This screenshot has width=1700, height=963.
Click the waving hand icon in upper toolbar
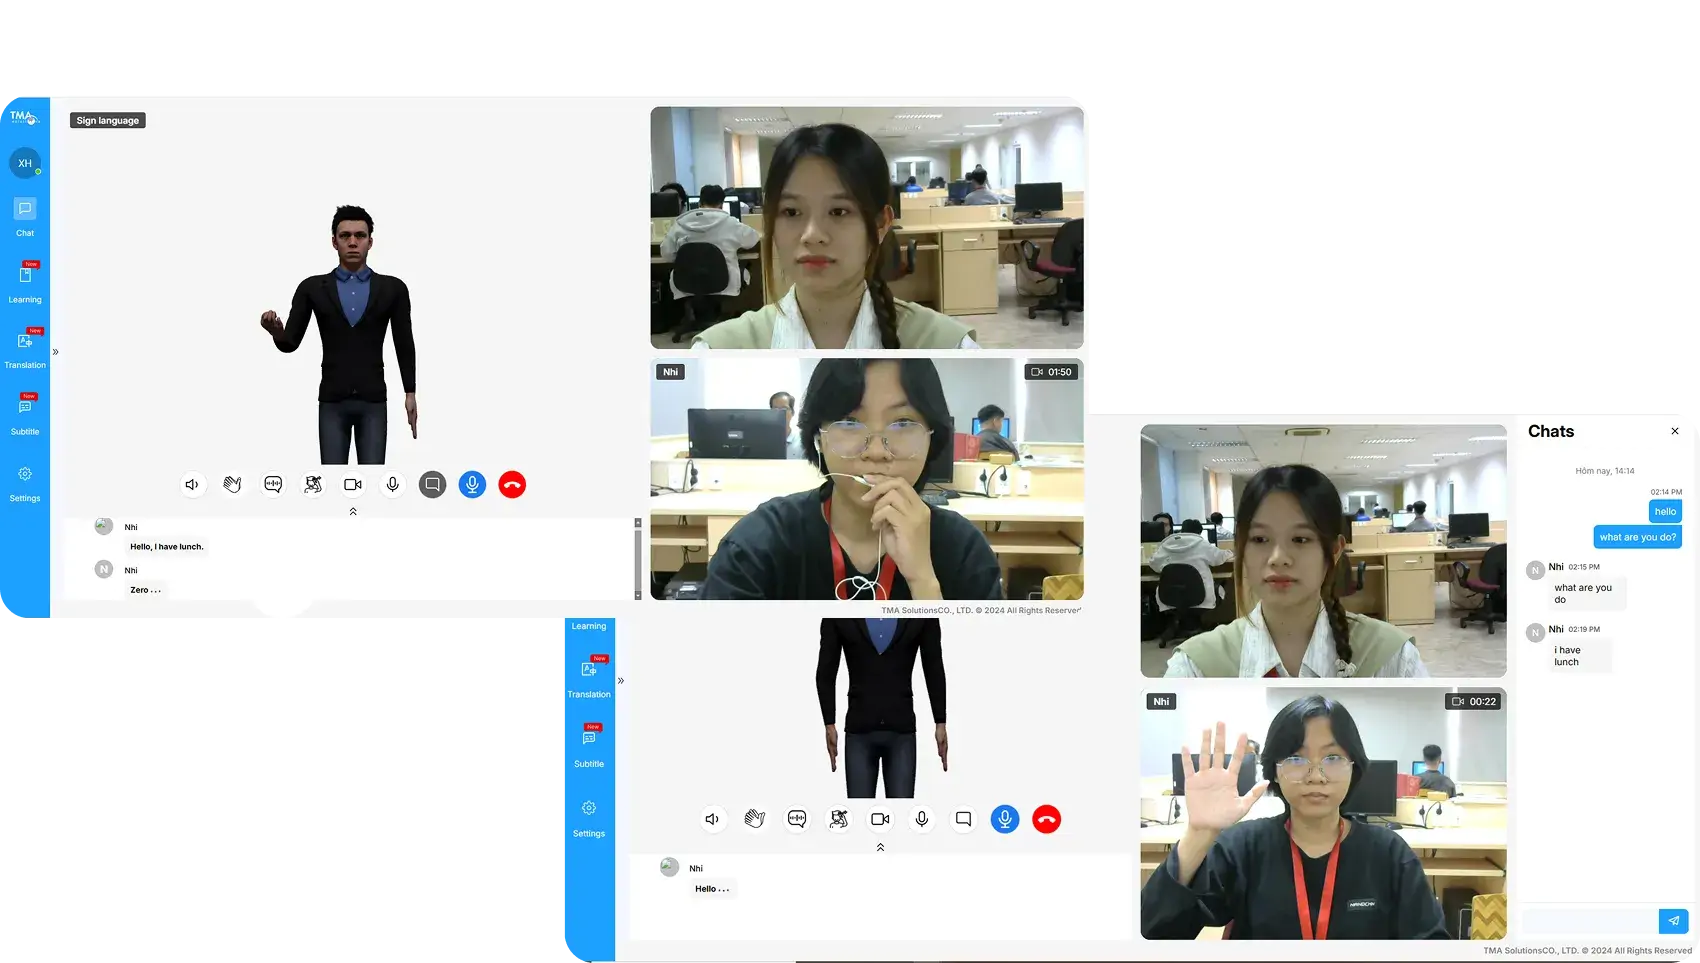[232, 485]
